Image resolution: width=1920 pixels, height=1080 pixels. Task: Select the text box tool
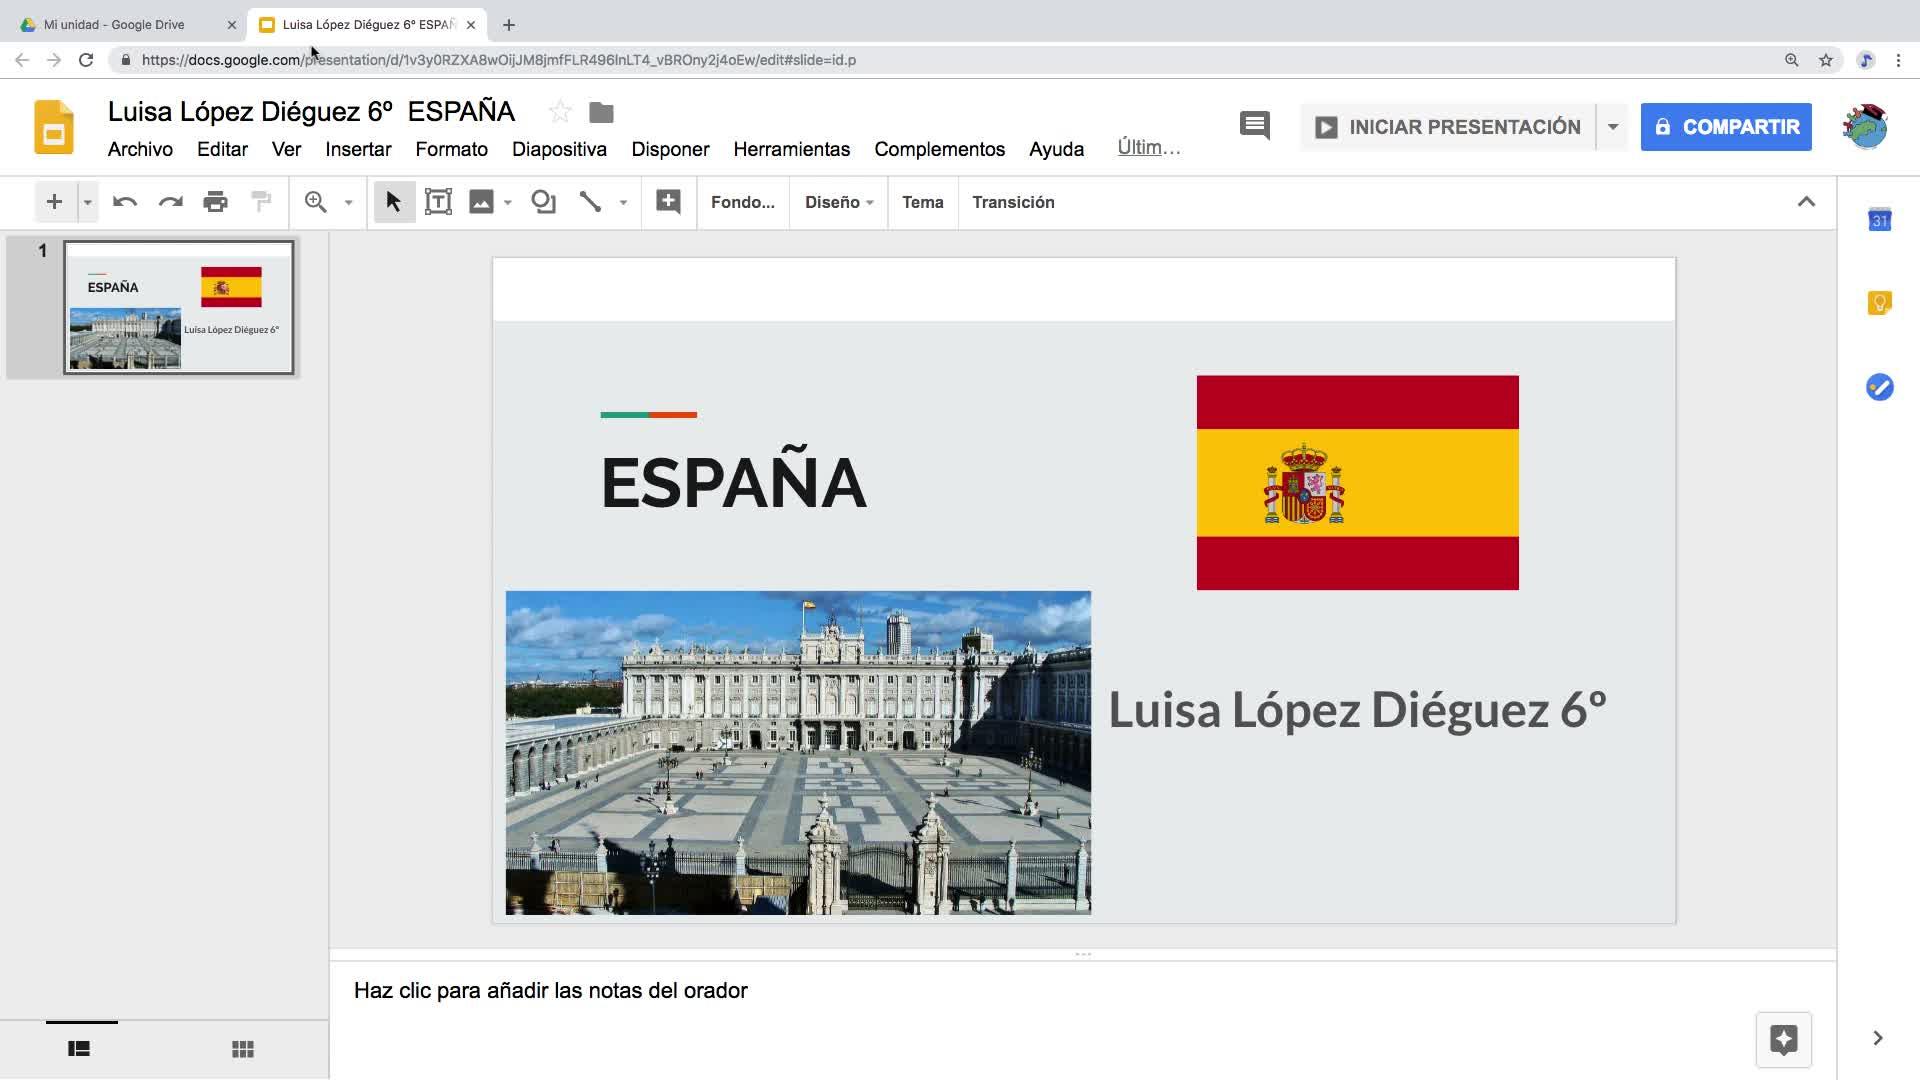click(438, 202)
